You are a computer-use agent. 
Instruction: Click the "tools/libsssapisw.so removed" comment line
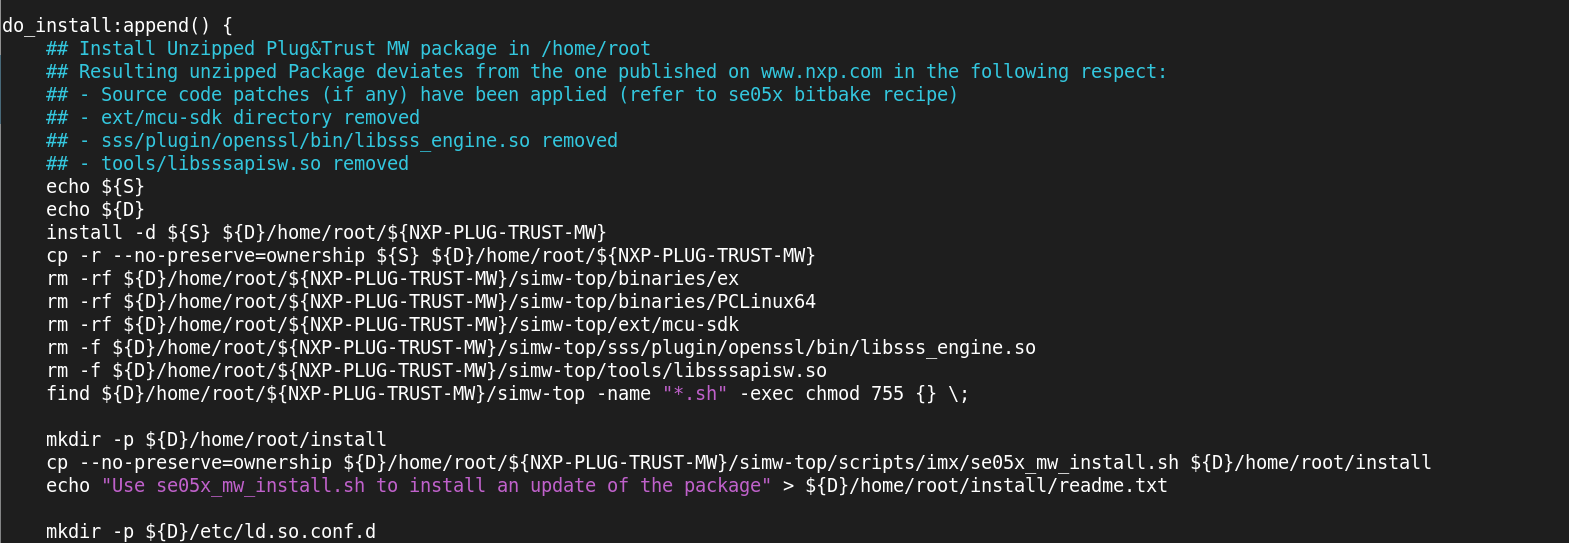pyautogui.click(x=254, y=163)
